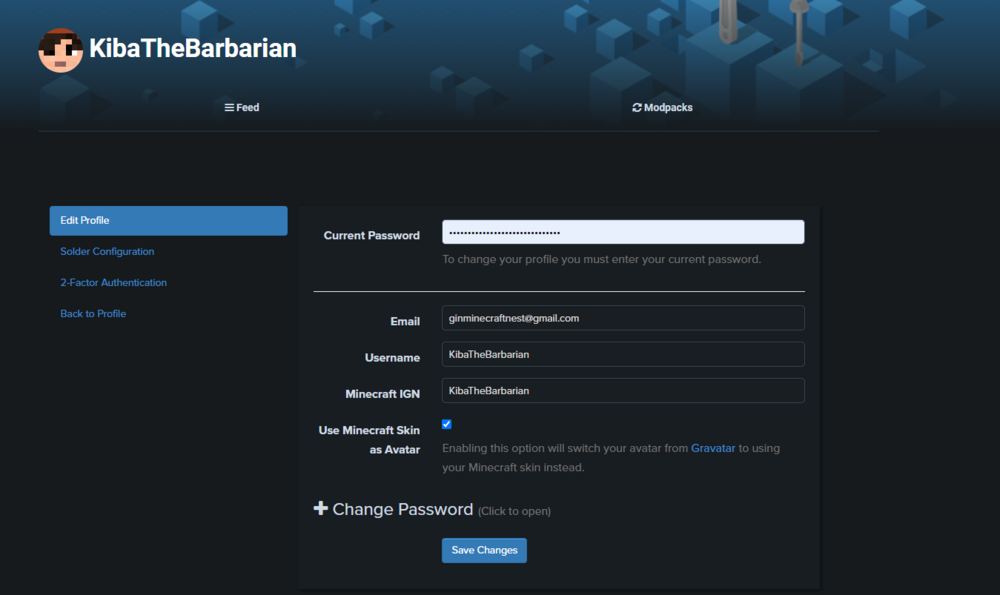Screen dimensions: 1000x595
Task: Open the Gravatar link
Action: tap(713, 448)
